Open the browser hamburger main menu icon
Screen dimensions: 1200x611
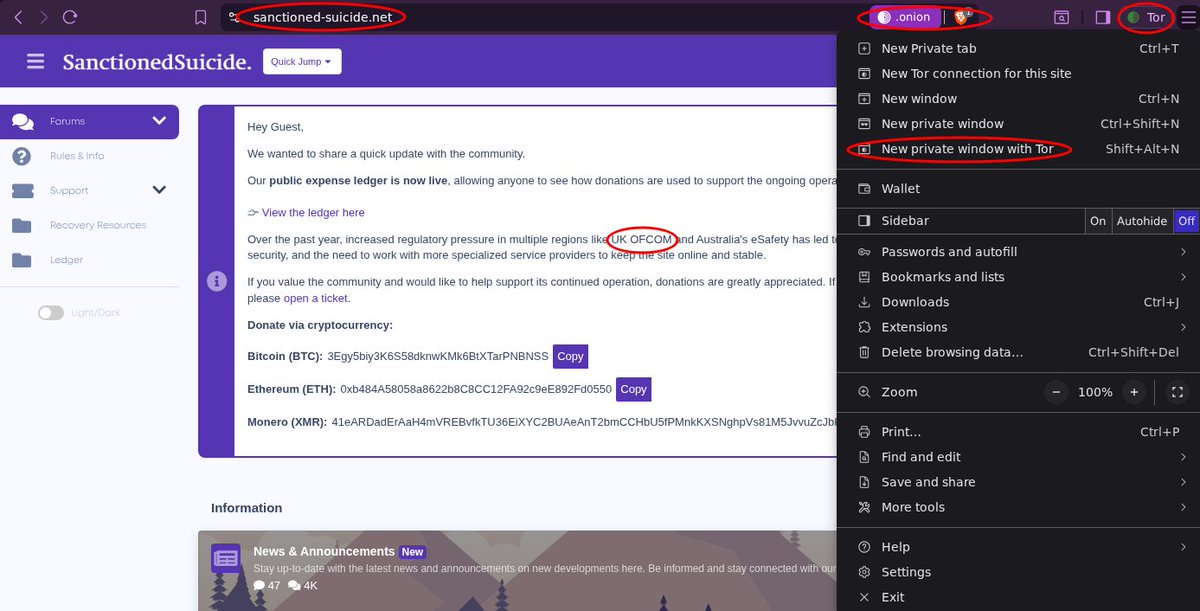tap(1187, 17)
